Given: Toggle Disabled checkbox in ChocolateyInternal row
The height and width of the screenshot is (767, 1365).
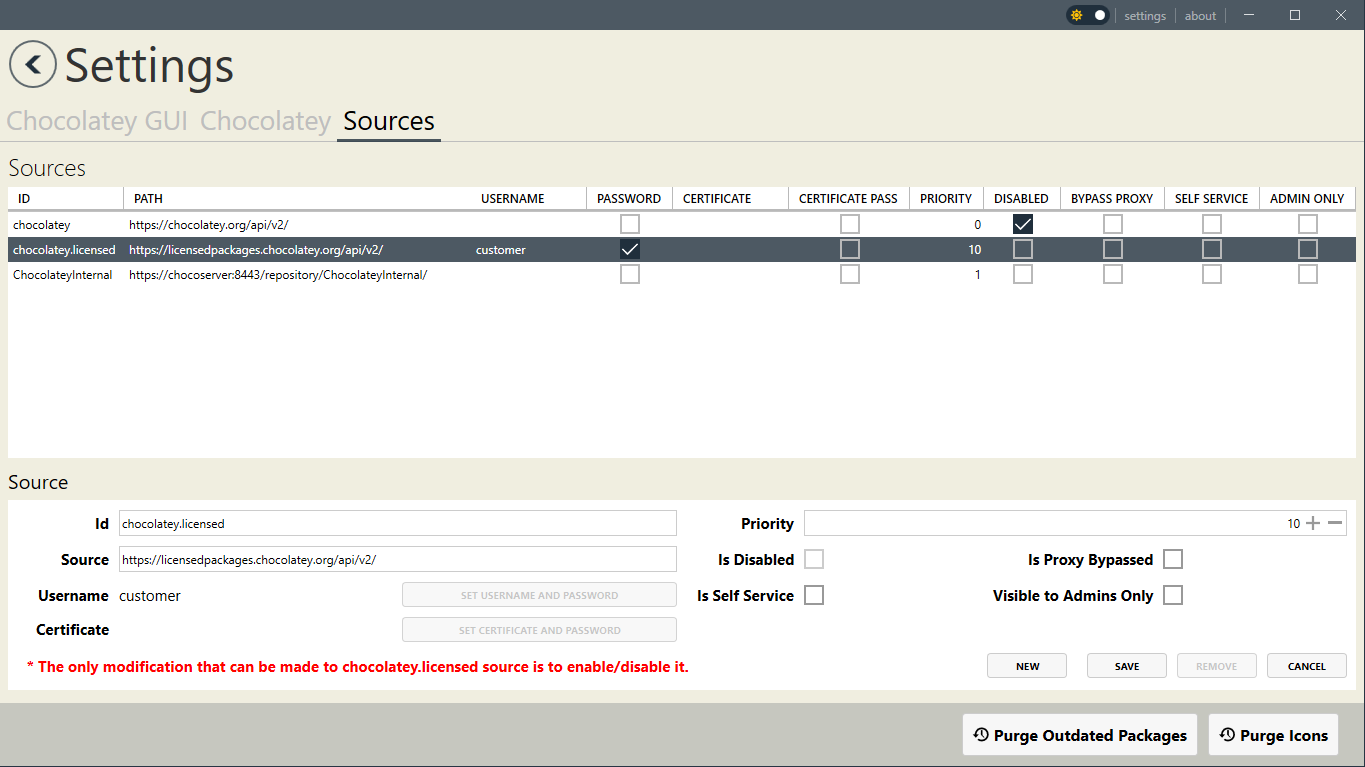Looking at the screenshot, I should pos(1023,274).
